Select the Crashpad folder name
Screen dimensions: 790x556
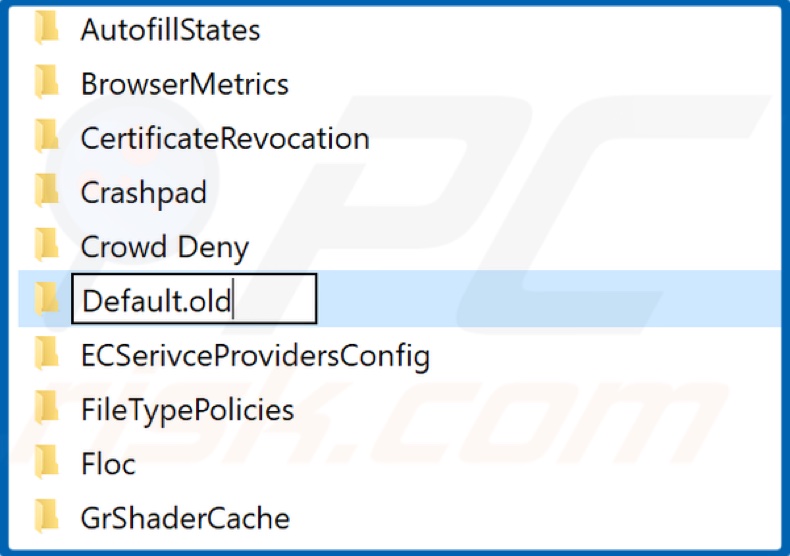144,193
